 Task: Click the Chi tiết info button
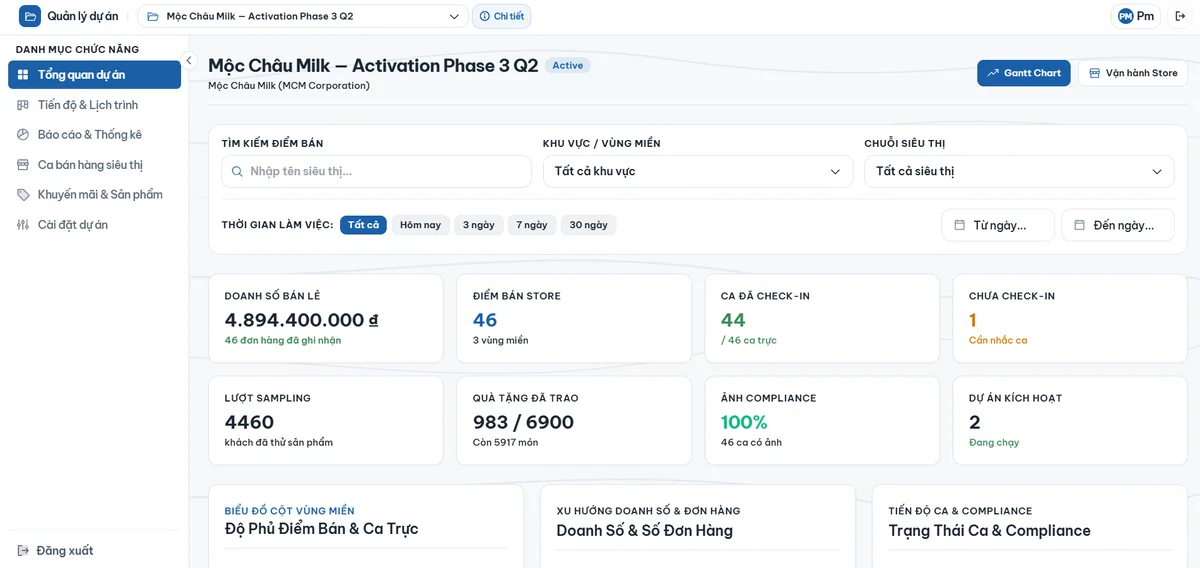pyautogui.click(x=501, y=16)
